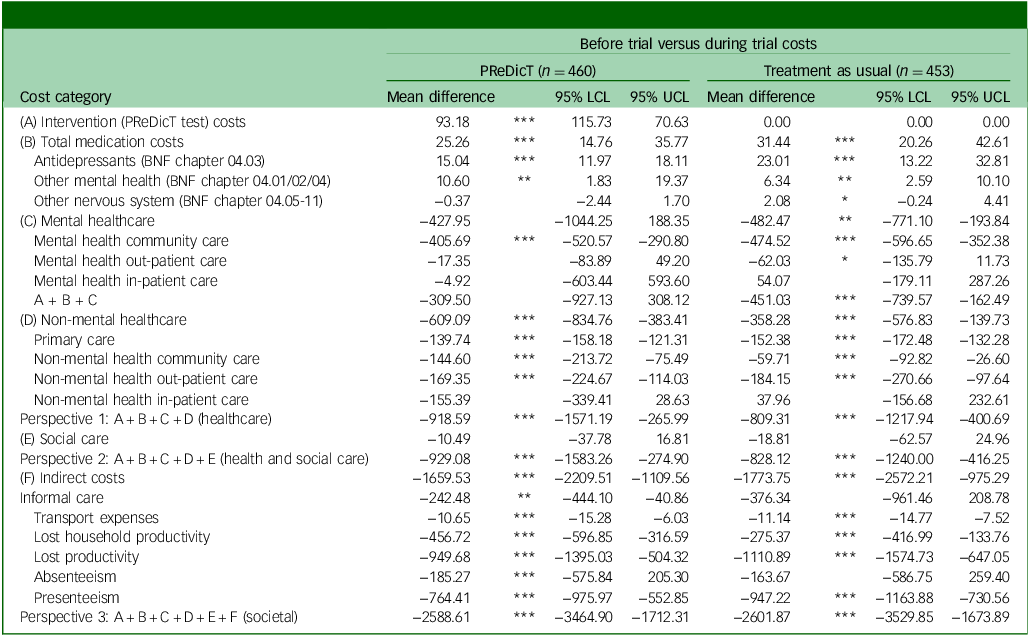Screen dimensions: 1029x636
Task: Click the 'Absenteeism' row label
Action: 75,577
